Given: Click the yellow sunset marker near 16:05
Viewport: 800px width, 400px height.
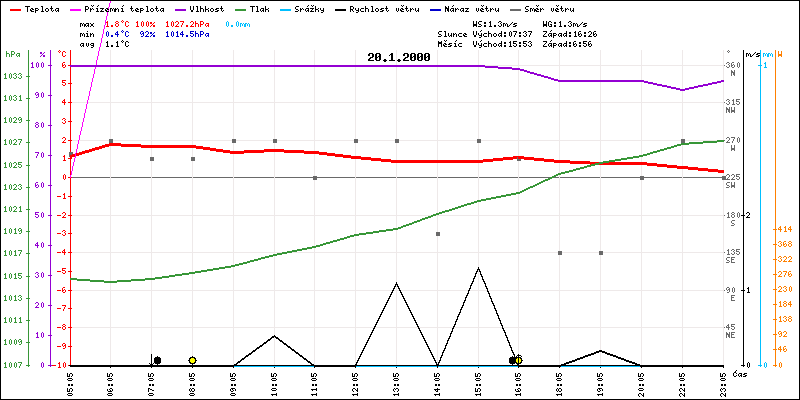Looking at the screenshot, I should 518,360.
